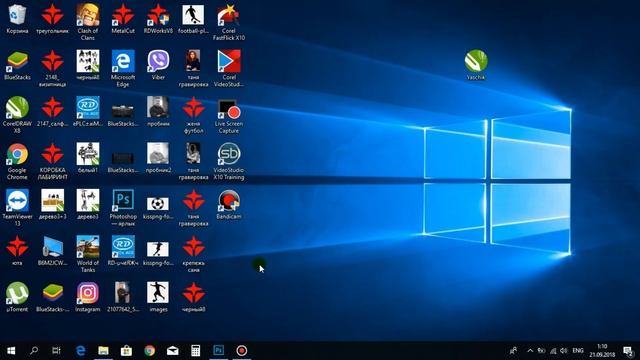Viewport: 640px width, 360px height.
Task: Select the дерево3+3 file
Action: click(52, 205)
